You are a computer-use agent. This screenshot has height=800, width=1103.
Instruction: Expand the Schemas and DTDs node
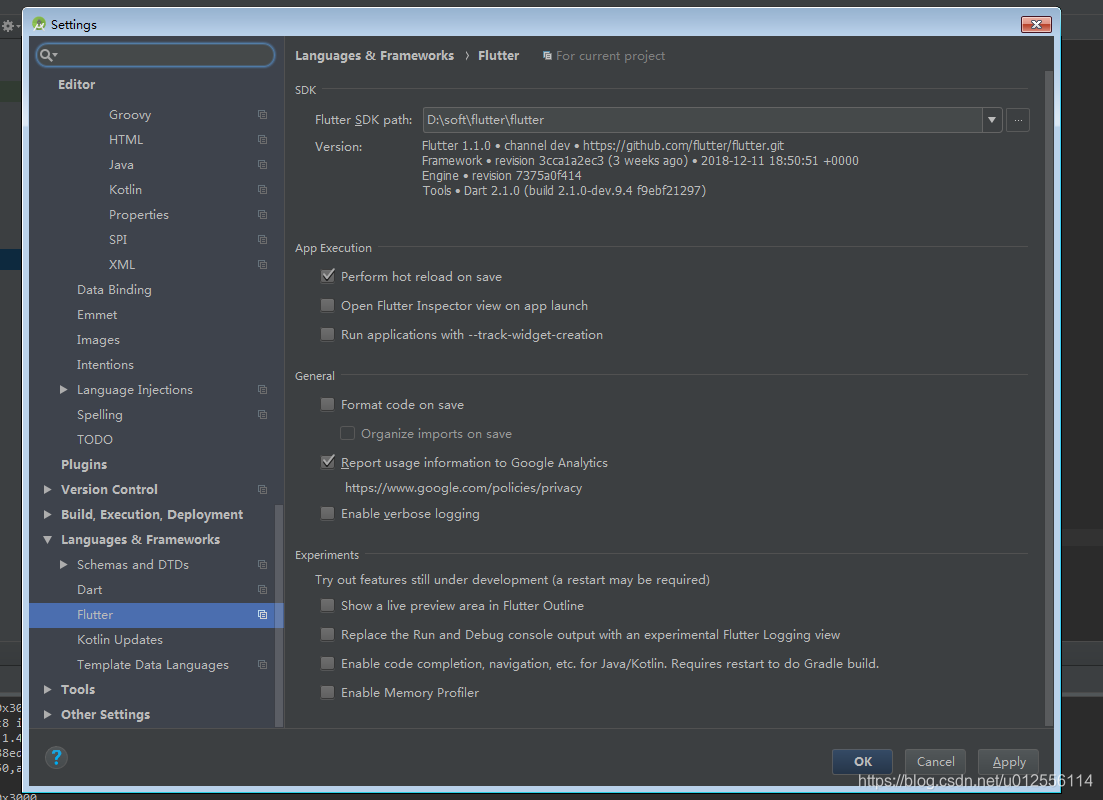coord(63,564)
